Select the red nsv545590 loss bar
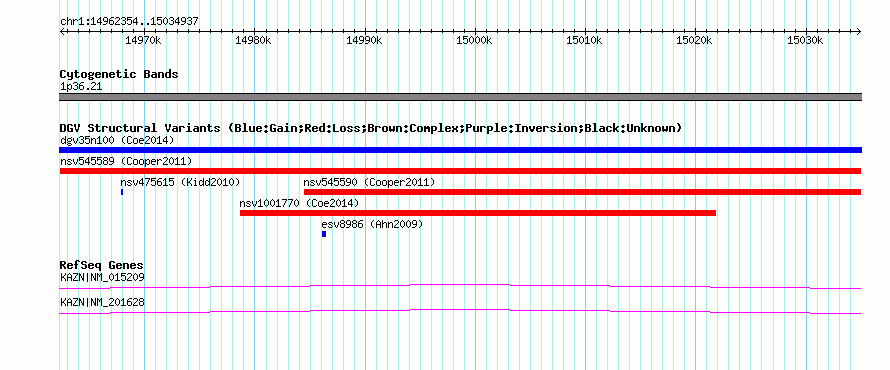 [x=582, y=192]
